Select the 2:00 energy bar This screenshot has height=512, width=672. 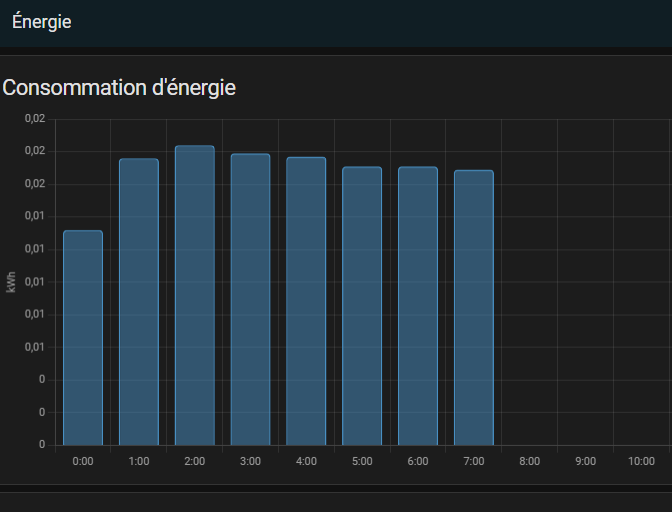195,295
